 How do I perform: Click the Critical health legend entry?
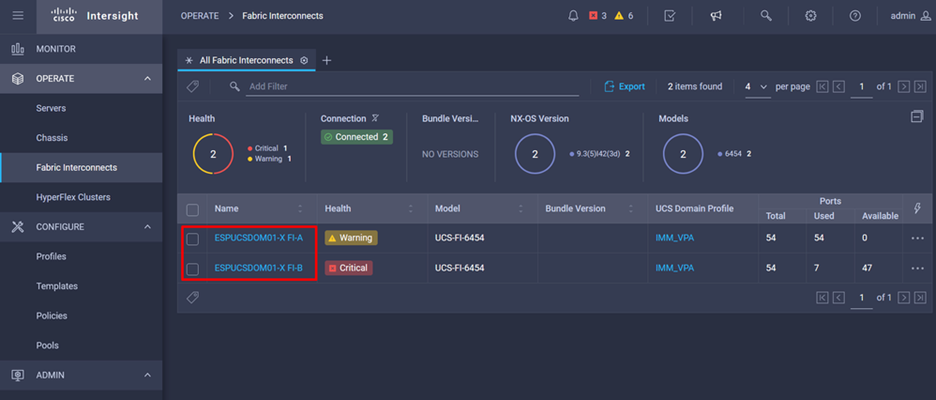pos(268,148)
